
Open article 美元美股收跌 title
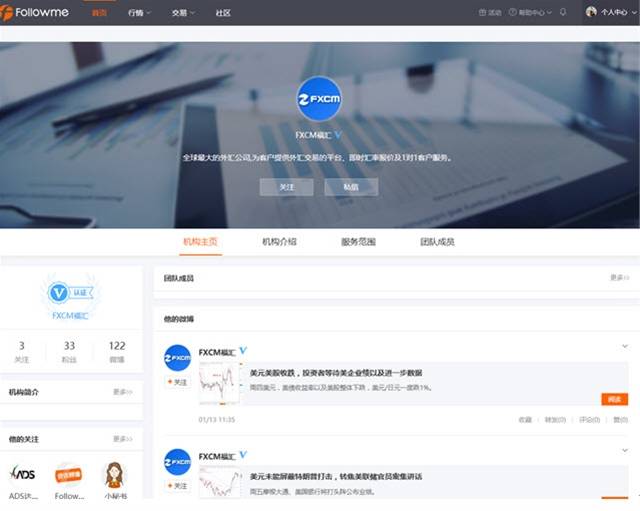(336, 373)
